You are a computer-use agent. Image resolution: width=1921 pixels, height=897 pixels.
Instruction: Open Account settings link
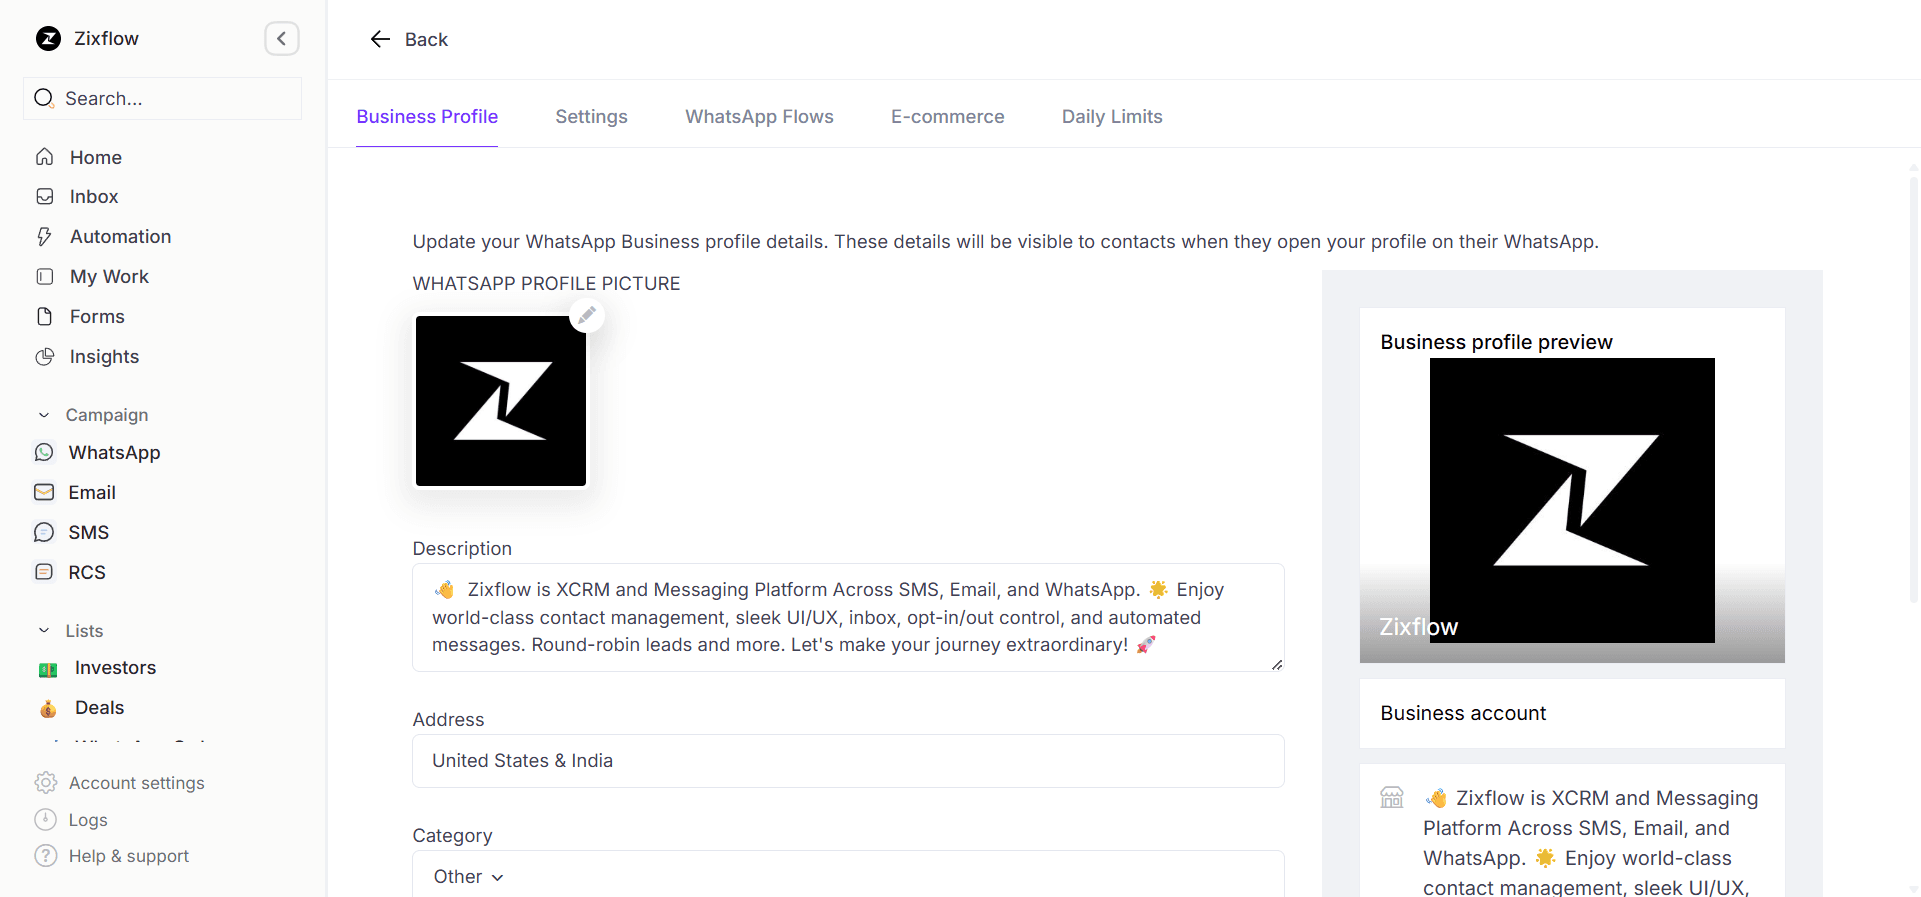pos(136,783)
